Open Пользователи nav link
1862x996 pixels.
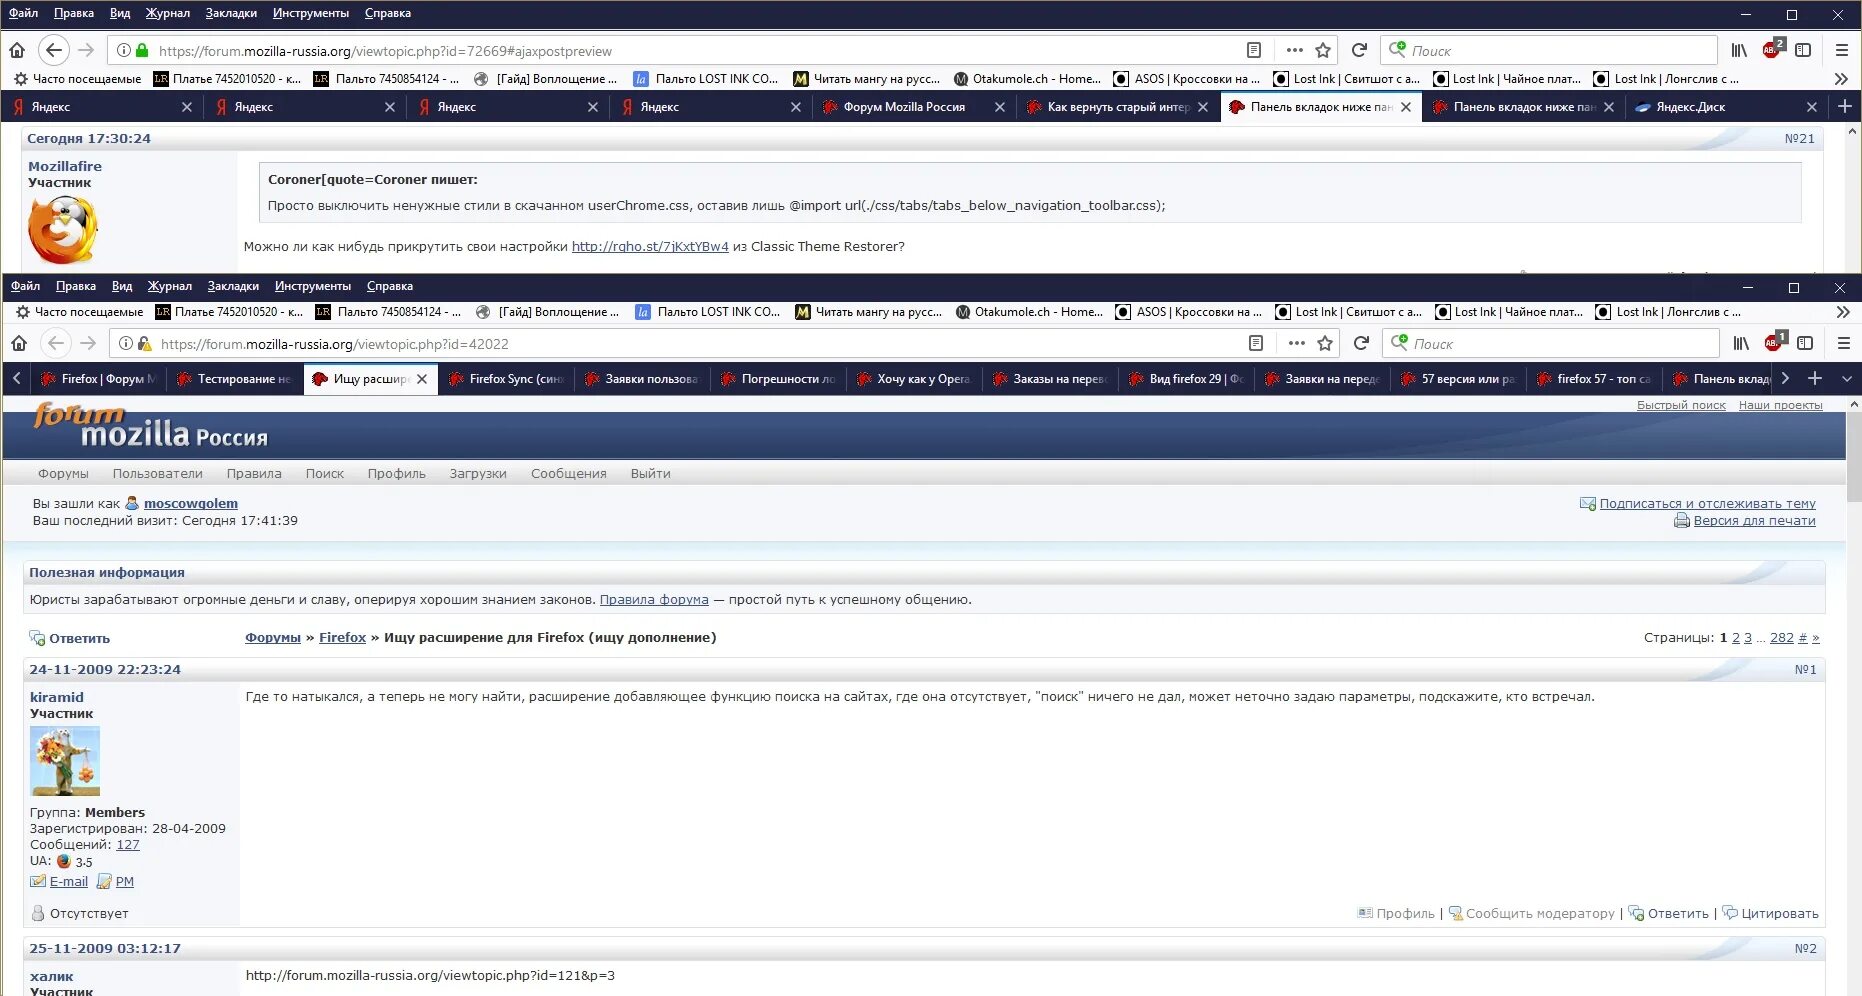pos(157,473)
